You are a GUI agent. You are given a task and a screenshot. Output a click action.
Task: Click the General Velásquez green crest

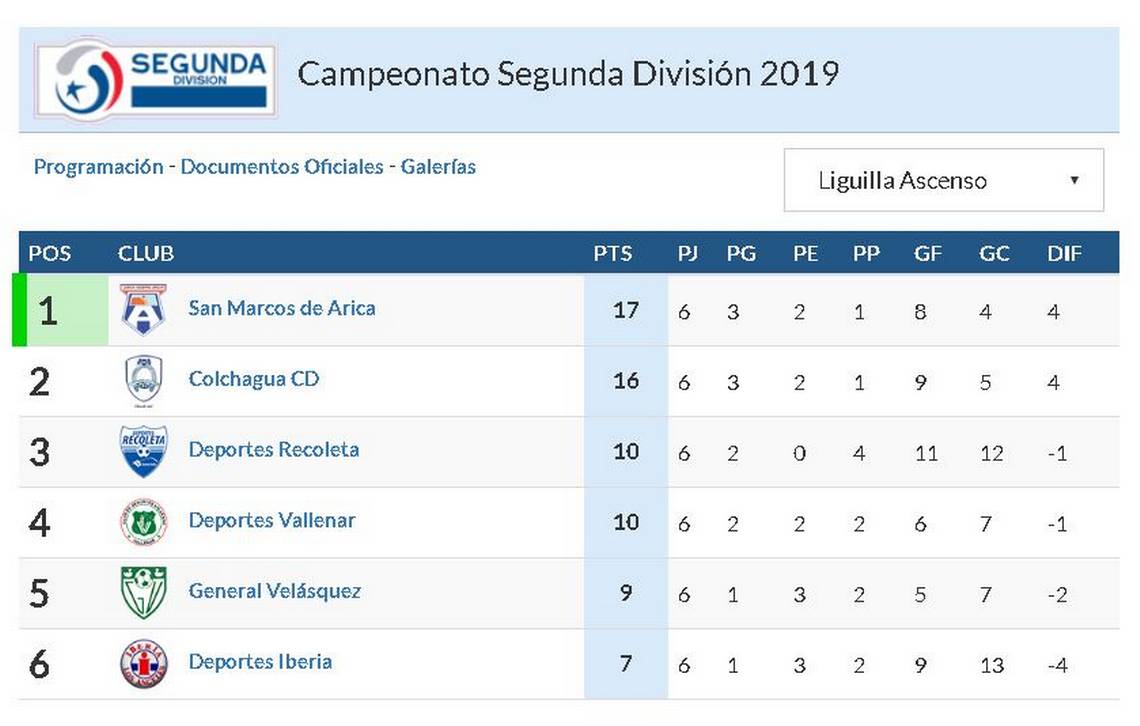tap(143, 592)
